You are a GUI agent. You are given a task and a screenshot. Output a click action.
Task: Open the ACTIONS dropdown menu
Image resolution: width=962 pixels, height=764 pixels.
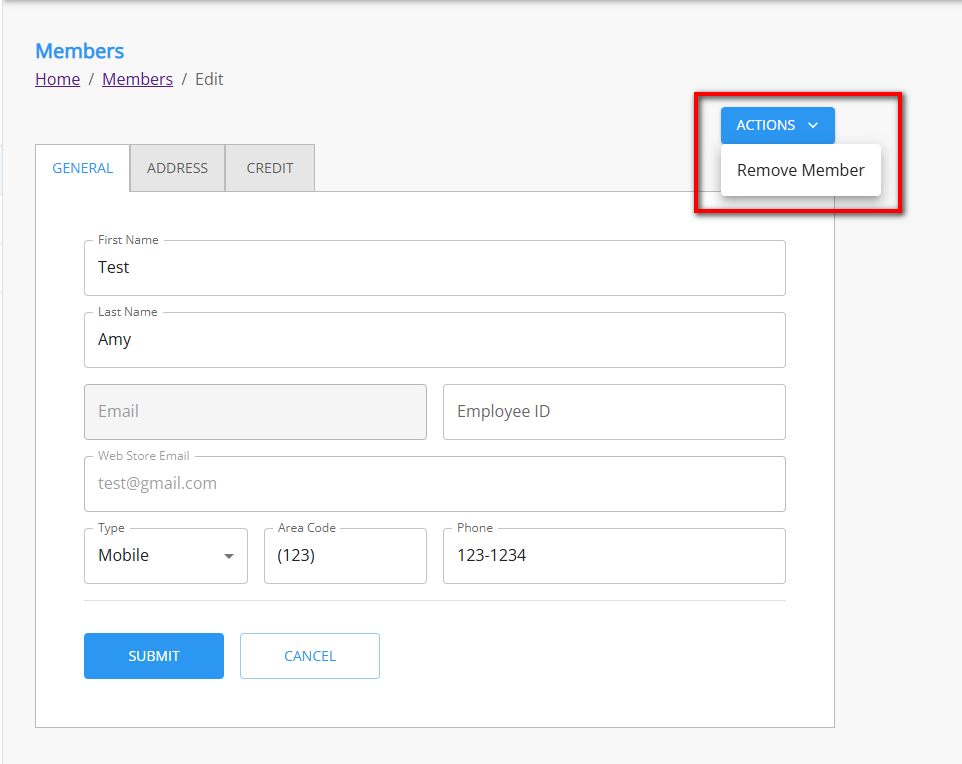point(777,126)
